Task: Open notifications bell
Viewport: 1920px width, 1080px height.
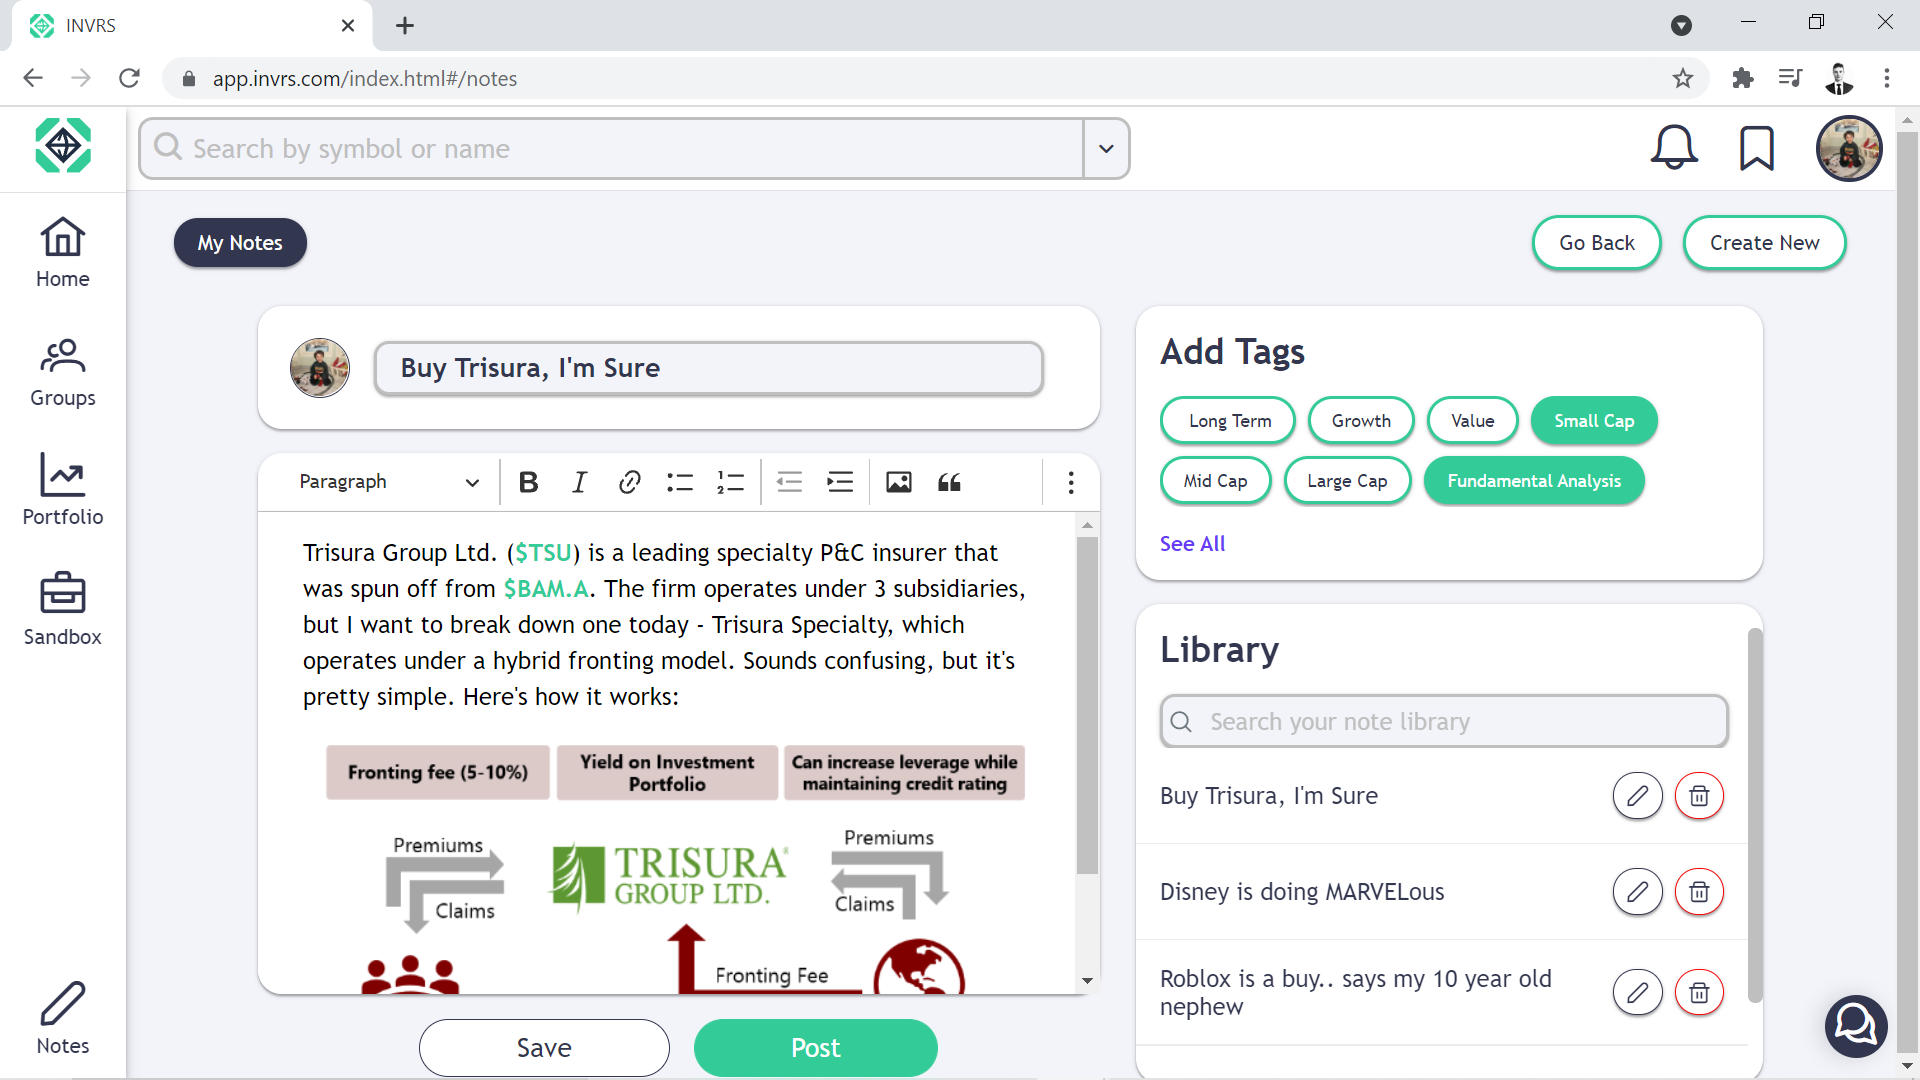Action: pos(1674,148)
